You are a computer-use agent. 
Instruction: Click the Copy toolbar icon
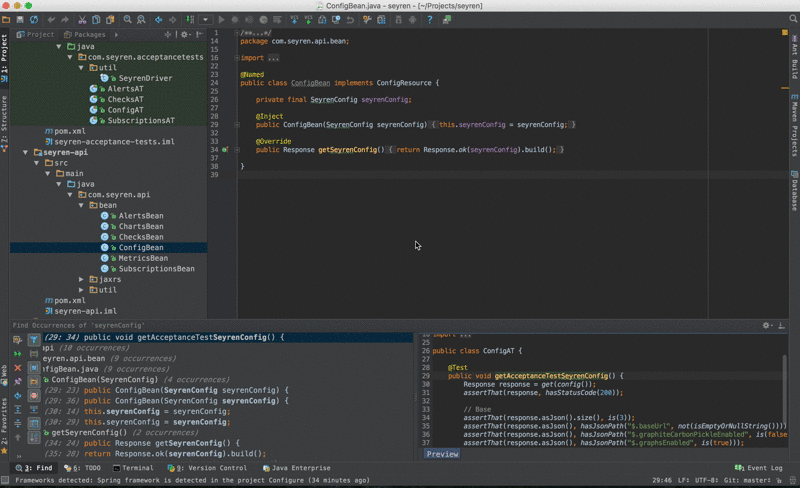point(96,20)
